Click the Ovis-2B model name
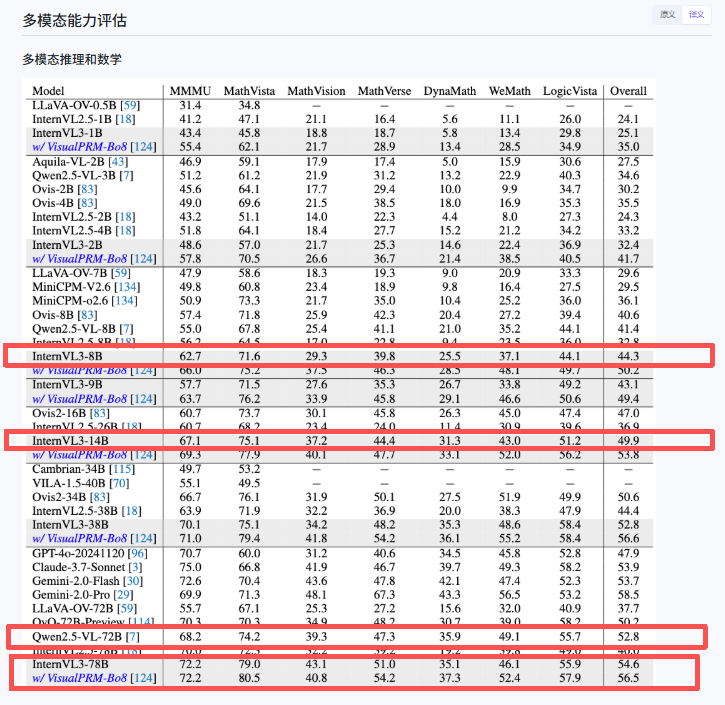The image size is (725, 705). coord(53,190)
